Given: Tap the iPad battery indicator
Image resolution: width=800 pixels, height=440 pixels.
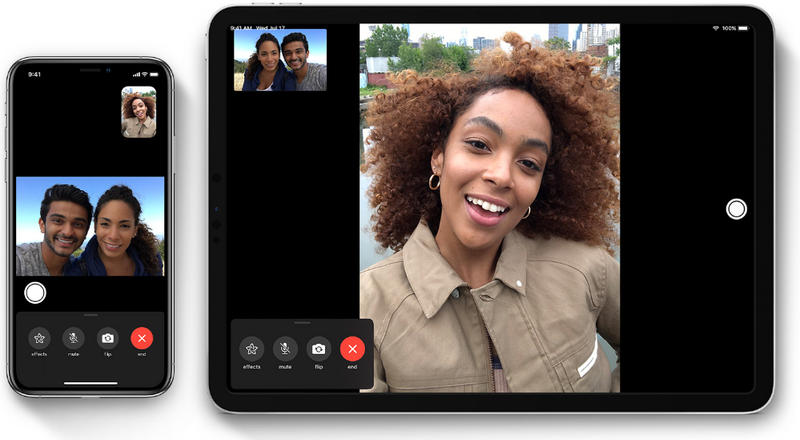Looking at the screenshot, I should click(x=743, y=29).
